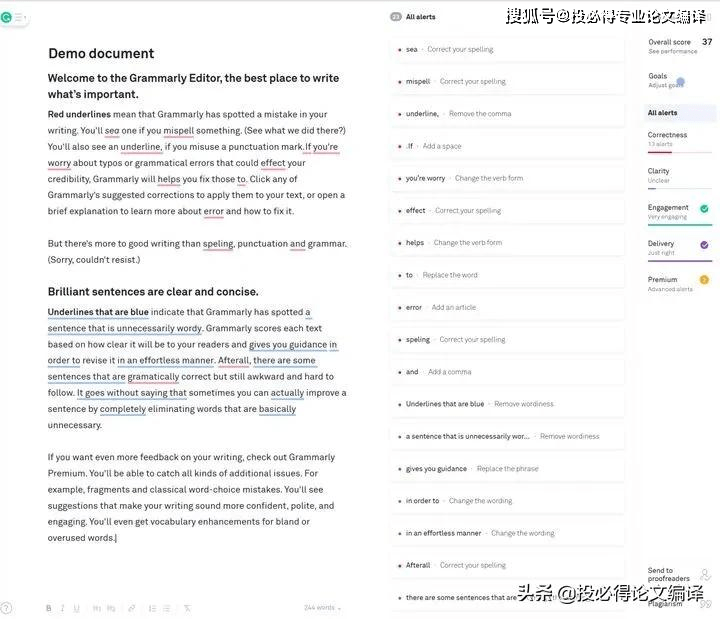Open the 'and' add a comma alert
720x619 pixels.
click(x=508, y=371)
